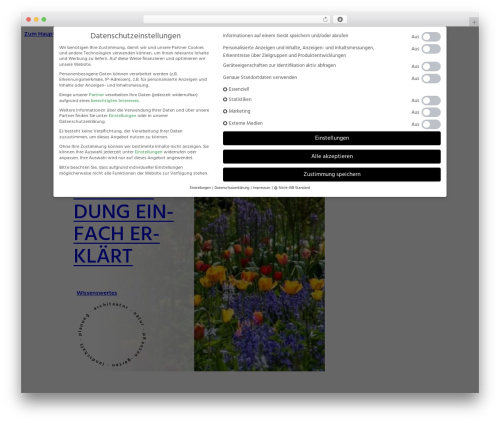Click the Marketing category label

(x=239, y=111)
